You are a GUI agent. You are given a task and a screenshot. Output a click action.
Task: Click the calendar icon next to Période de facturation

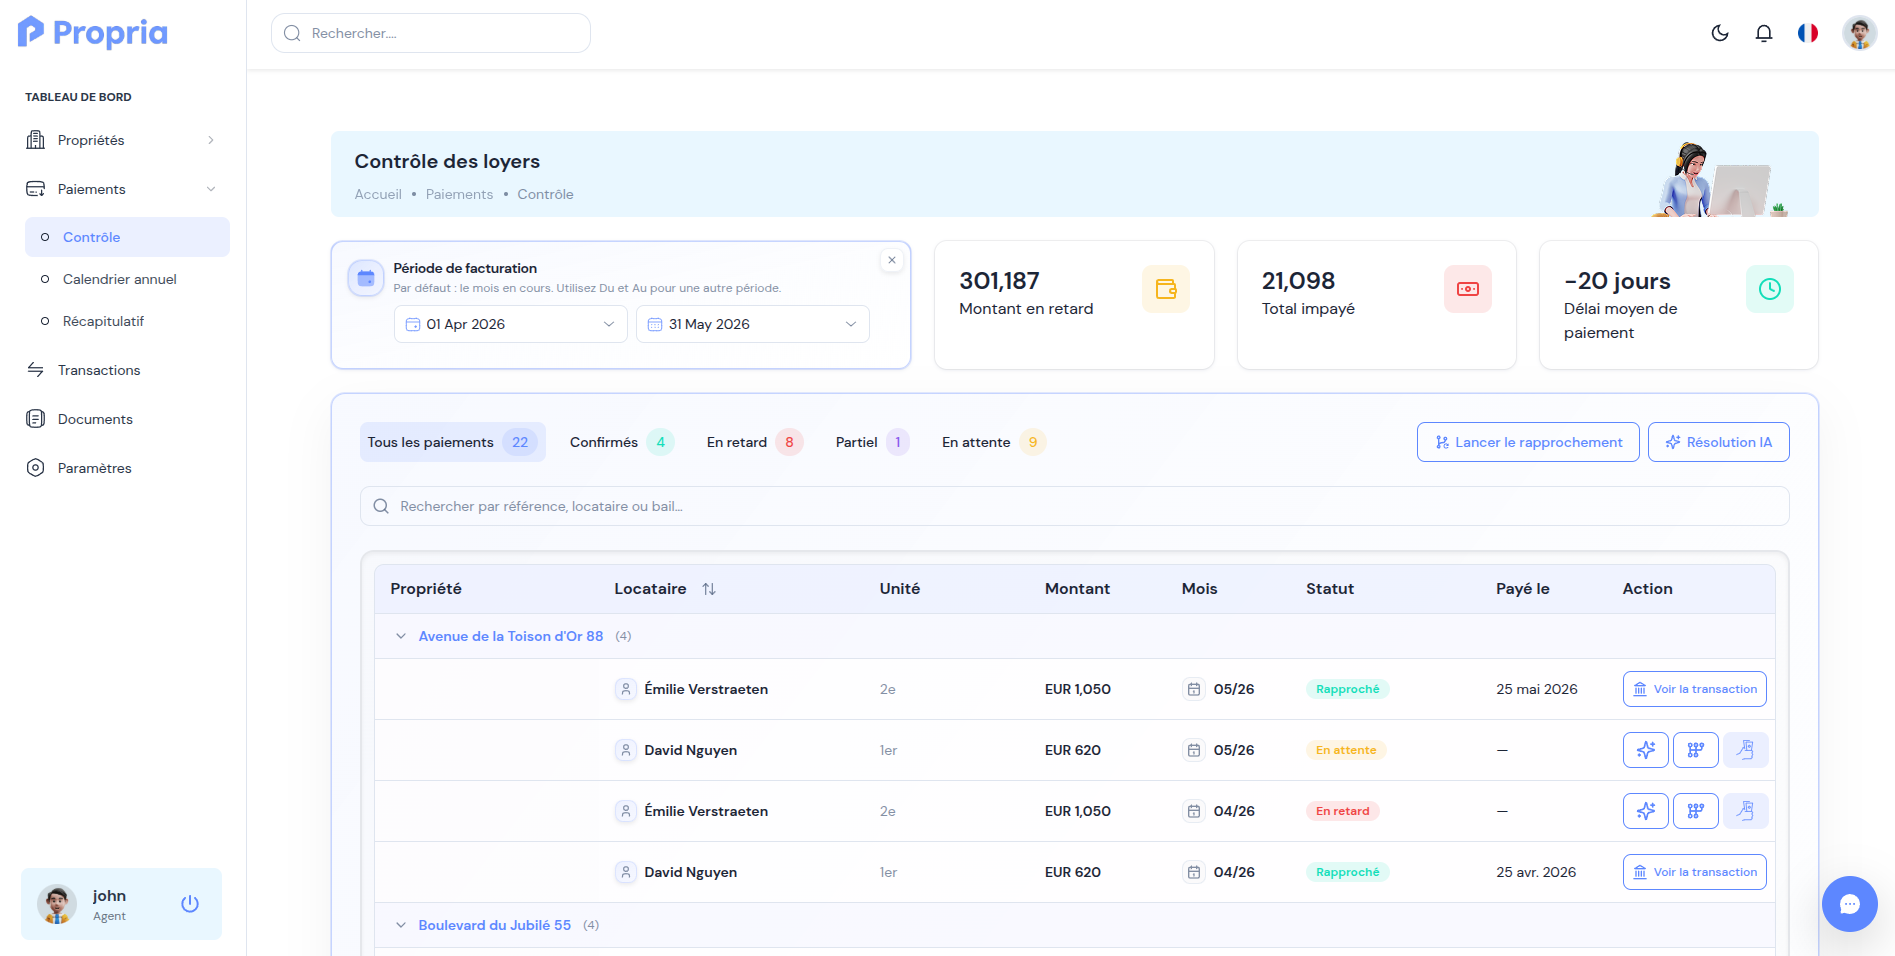pos(366,278)
